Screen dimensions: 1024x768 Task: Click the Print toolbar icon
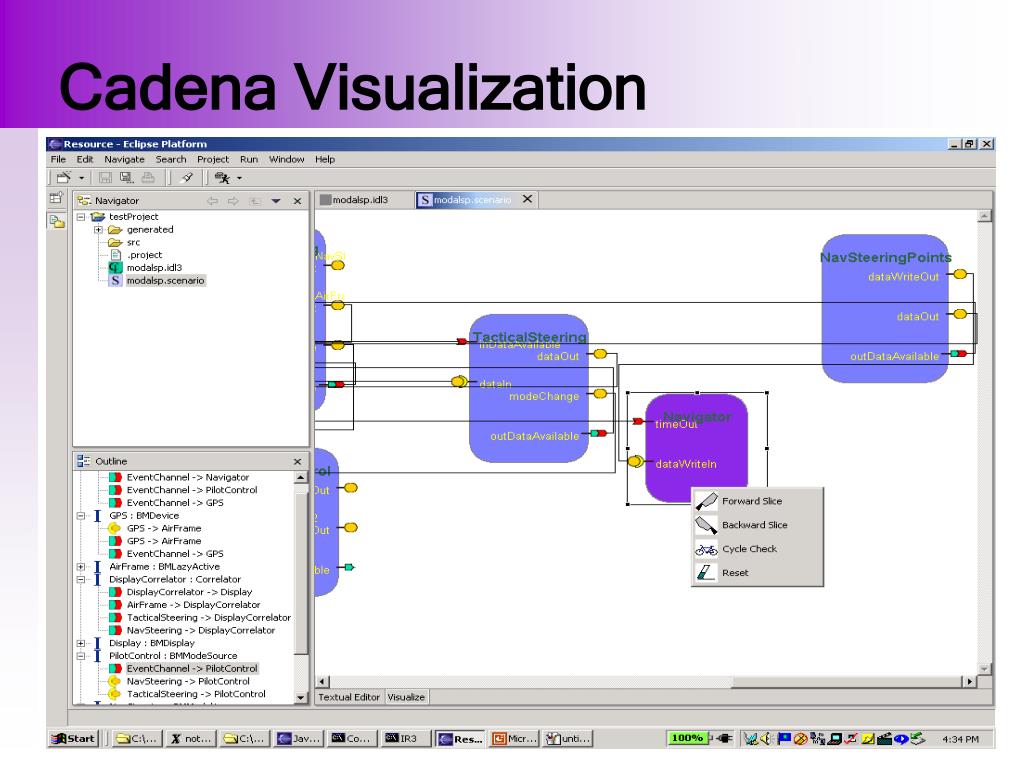coord(148,177)
